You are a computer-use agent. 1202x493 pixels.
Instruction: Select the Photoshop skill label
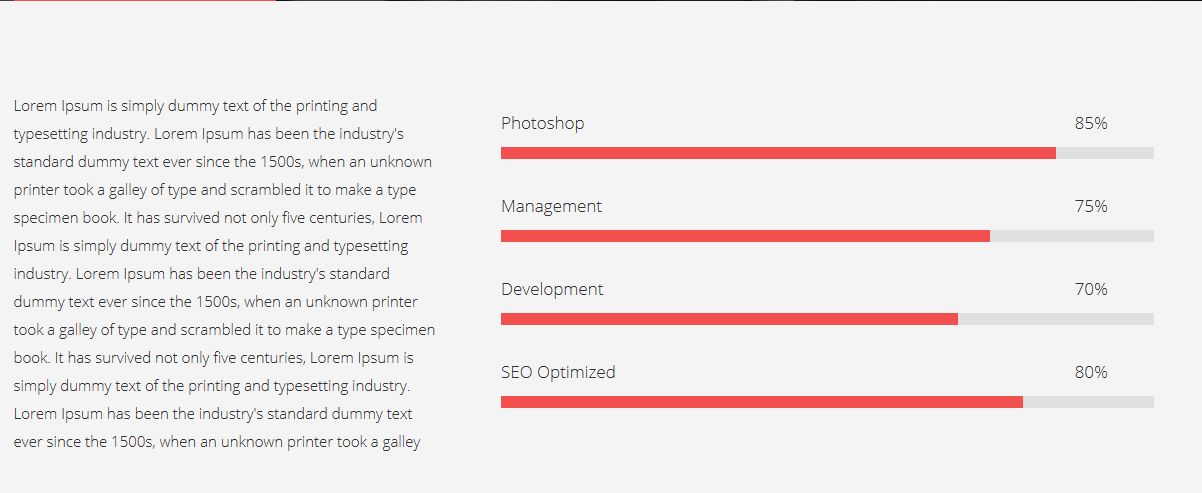coord(542,123)
